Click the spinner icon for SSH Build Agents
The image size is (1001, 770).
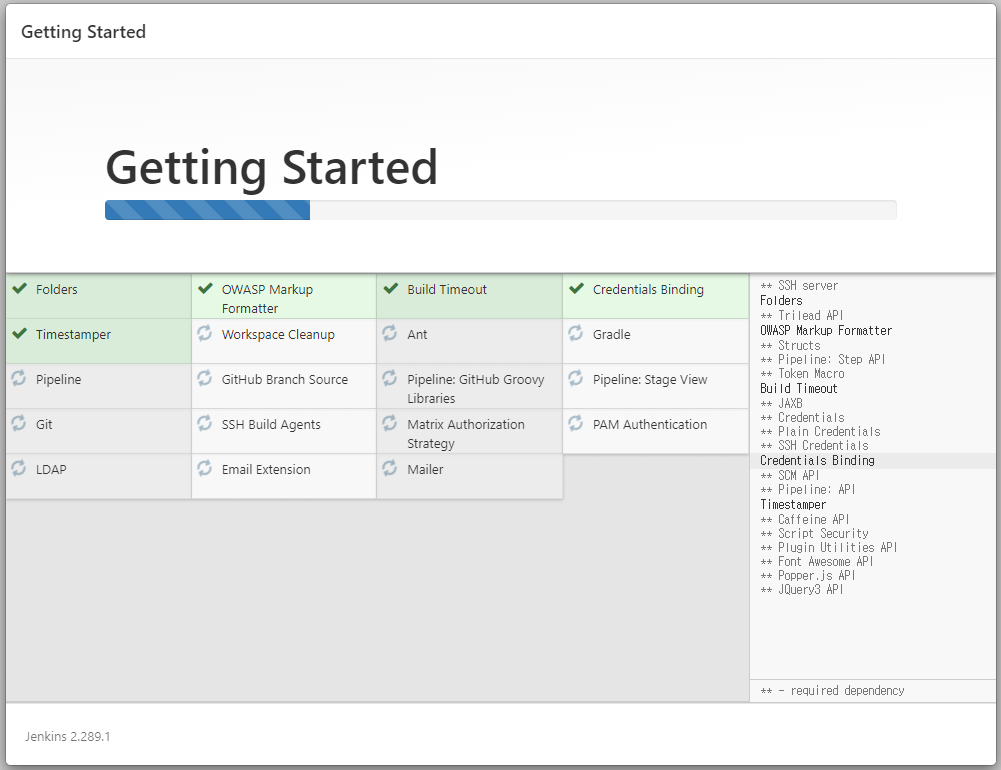coord(204,423)
